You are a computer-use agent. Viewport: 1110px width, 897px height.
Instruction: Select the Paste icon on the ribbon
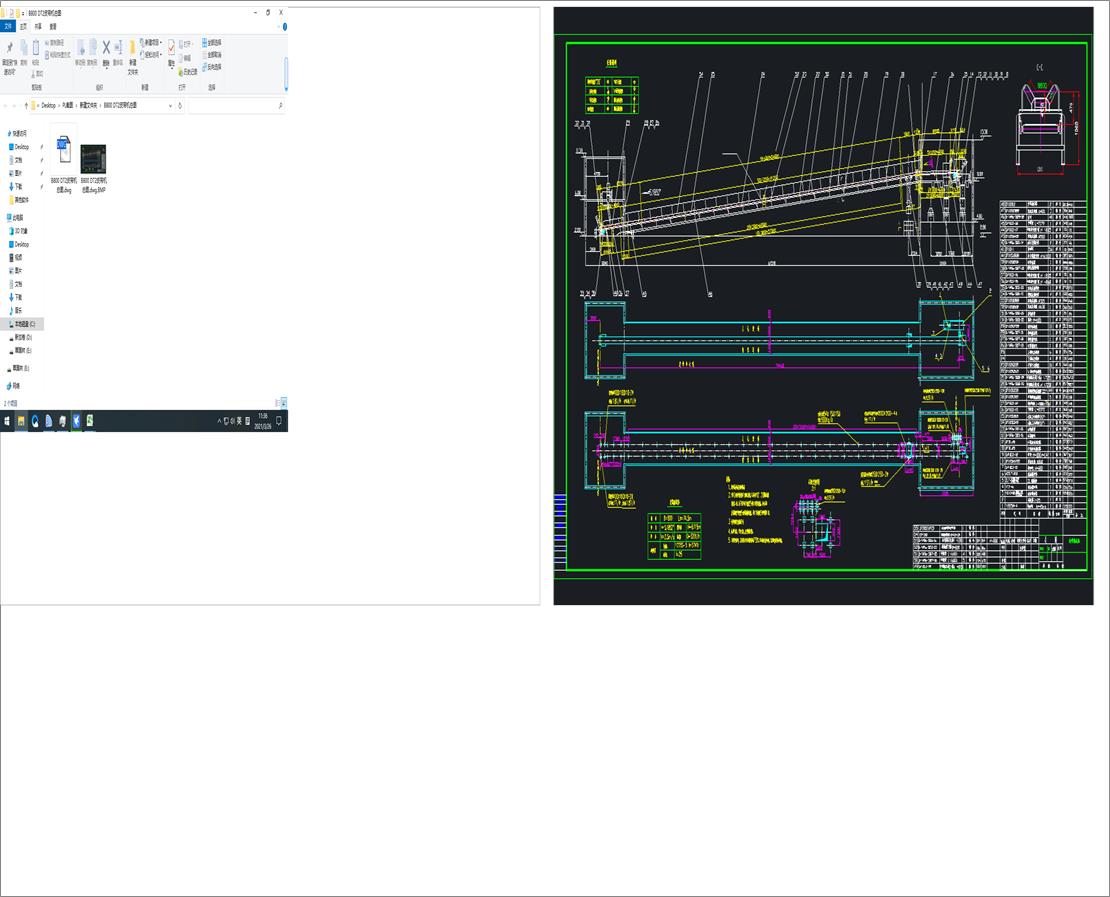(x=35, y=46)
